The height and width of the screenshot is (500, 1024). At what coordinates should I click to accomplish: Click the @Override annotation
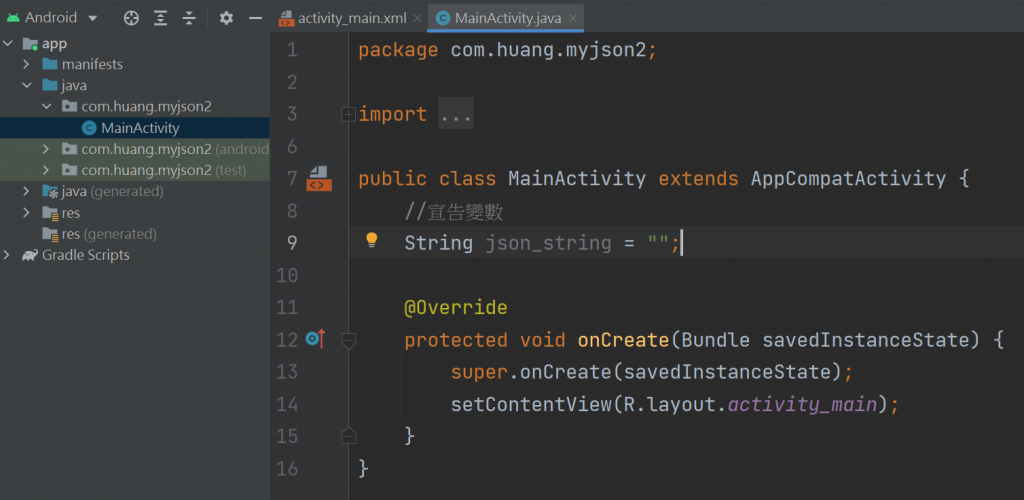(x=456, y=307)
